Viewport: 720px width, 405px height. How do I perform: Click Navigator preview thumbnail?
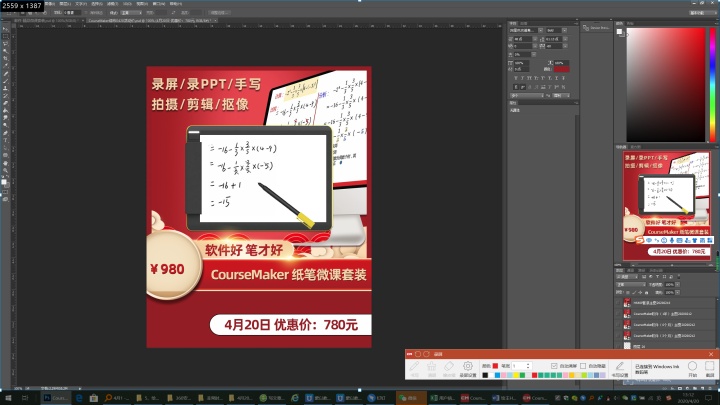pos(667,206)
